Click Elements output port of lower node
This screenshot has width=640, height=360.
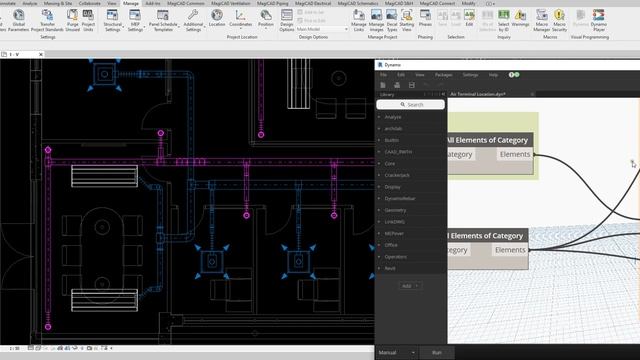pos(510,250)
